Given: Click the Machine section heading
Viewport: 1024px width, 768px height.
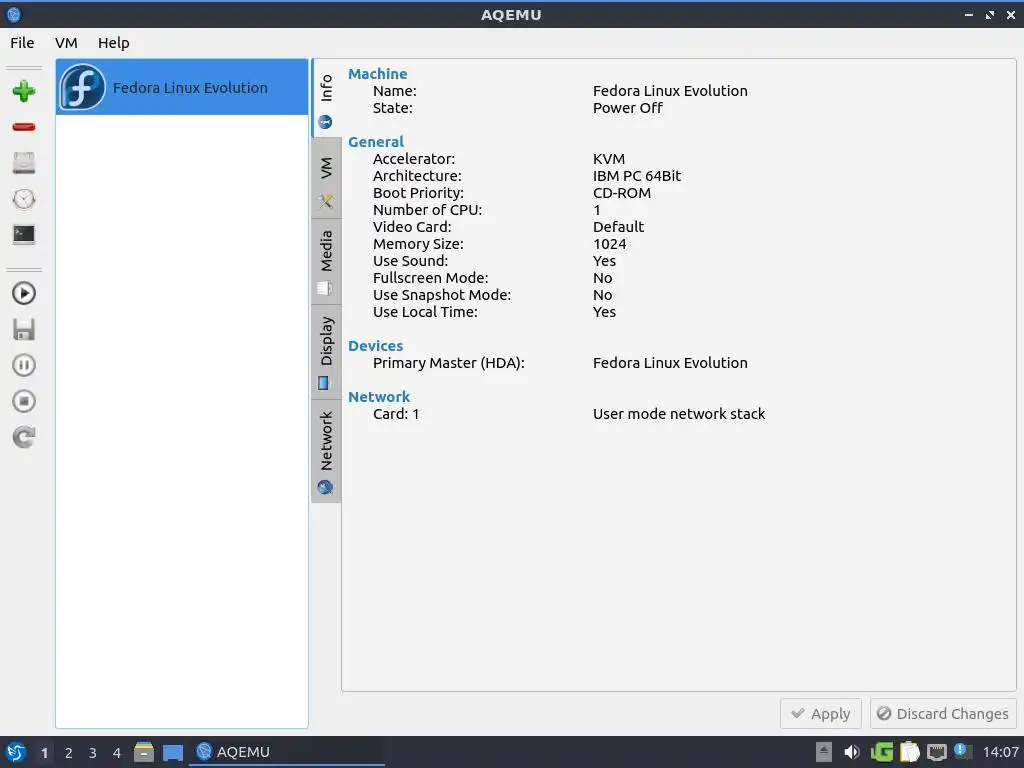Looking at the screenshot, I should pyautogui.click(x=377, y=74).
